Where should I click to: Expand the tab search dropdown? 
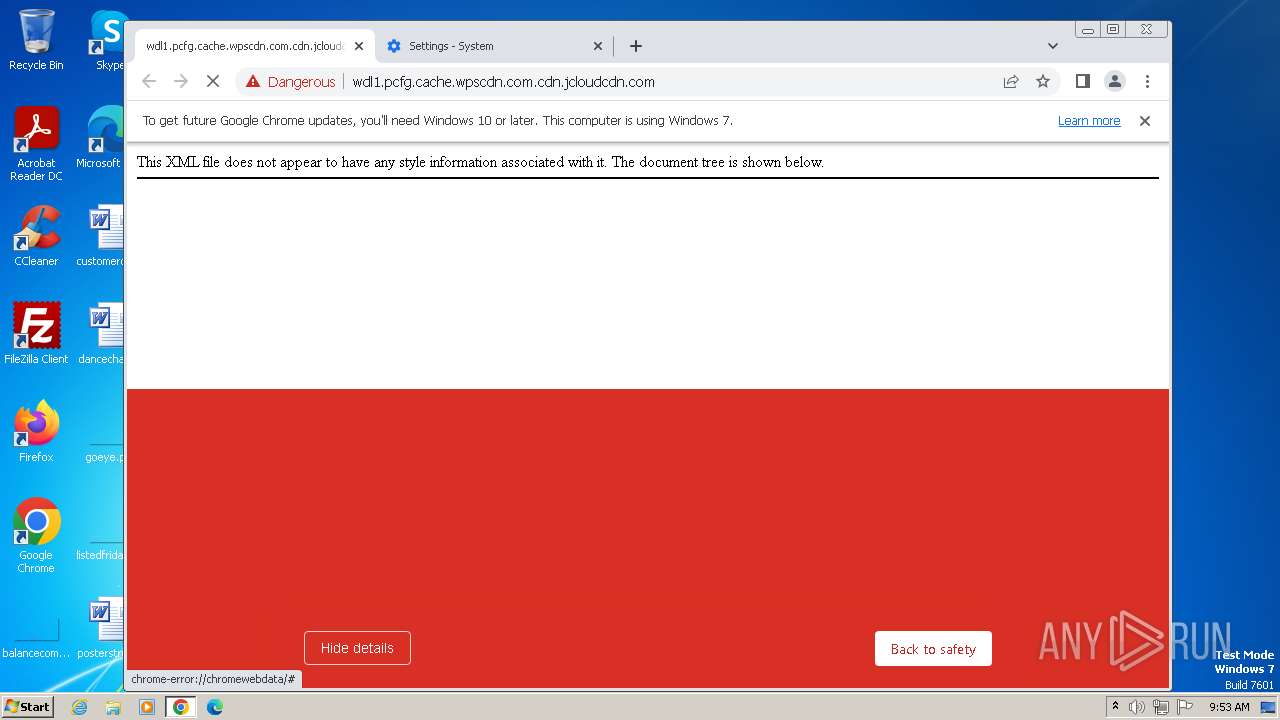1053,46
